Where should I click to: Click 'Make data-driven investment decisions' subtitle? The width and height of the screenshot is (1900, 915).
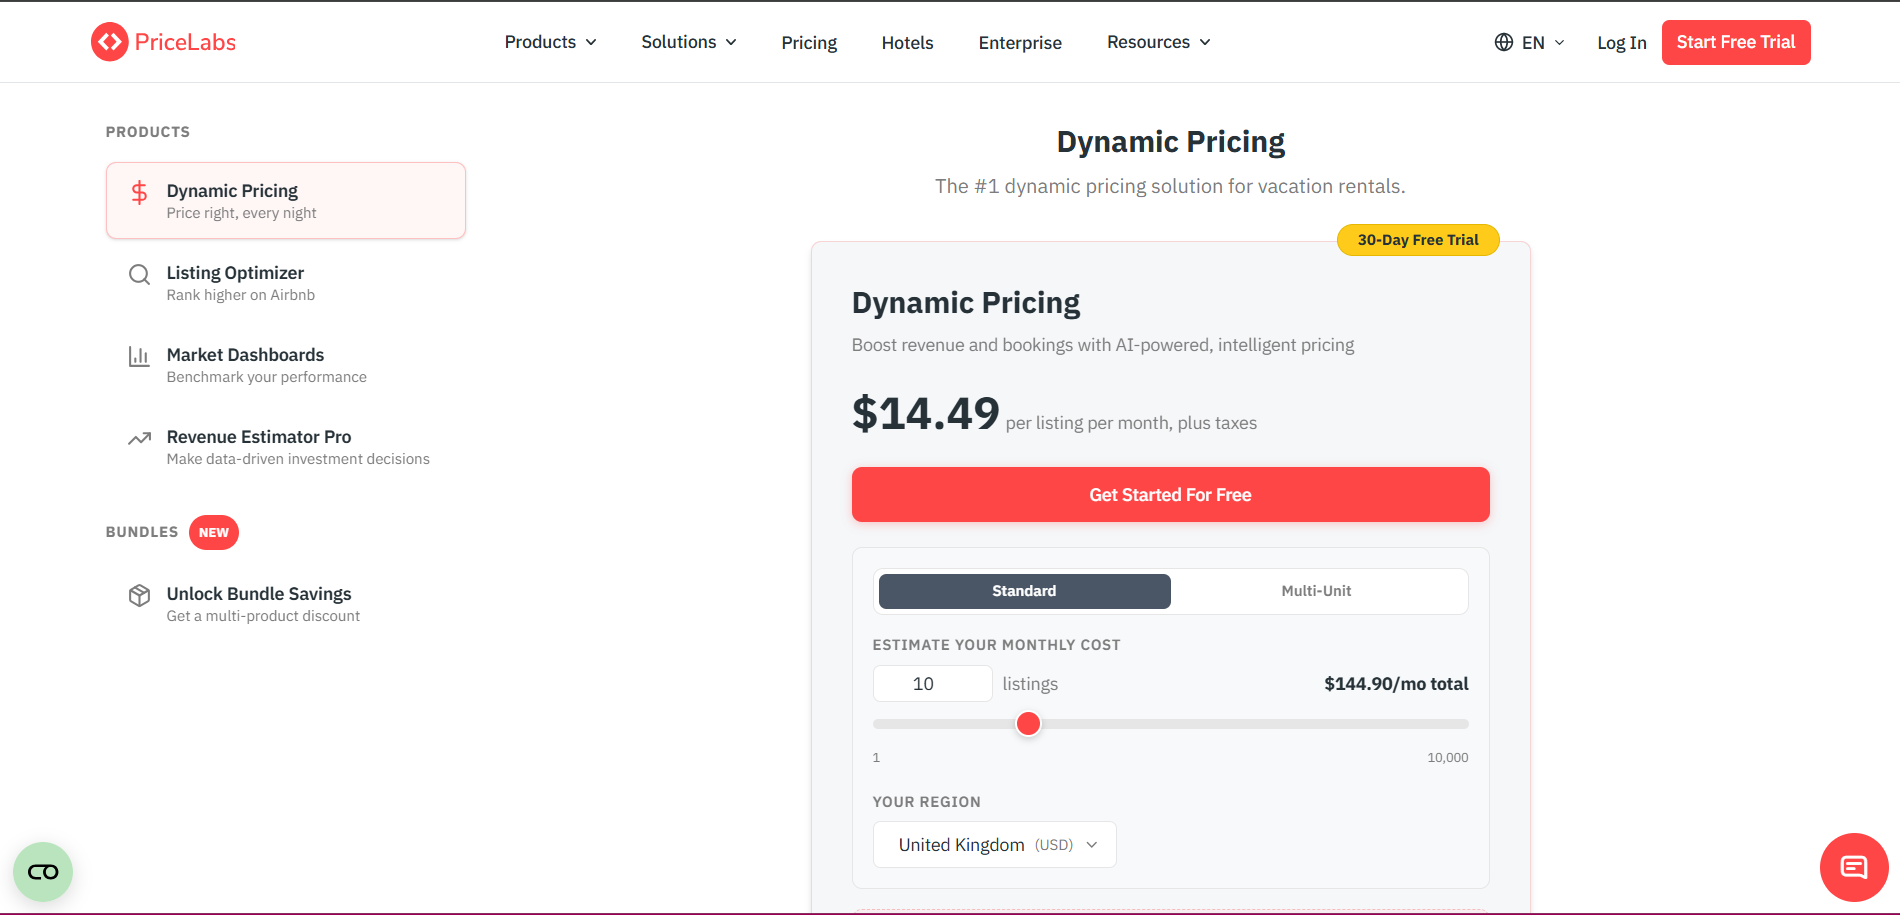(x=298, y=459)
